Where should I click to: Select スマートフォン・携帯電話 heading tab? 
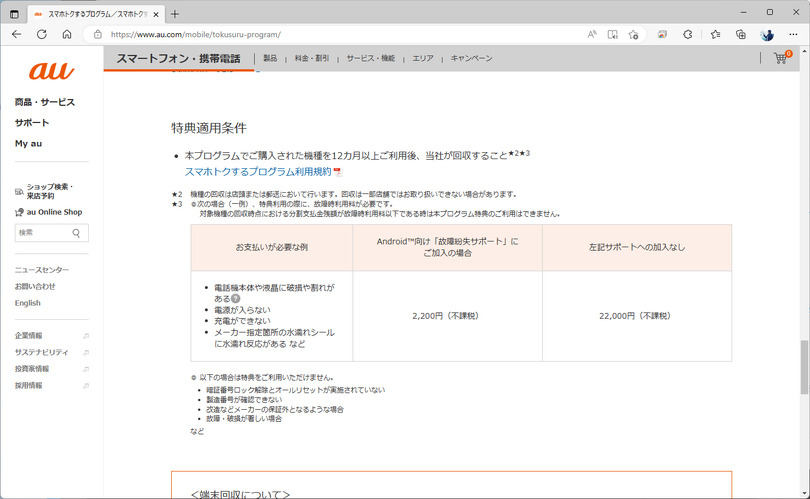(x=178, y=58)
